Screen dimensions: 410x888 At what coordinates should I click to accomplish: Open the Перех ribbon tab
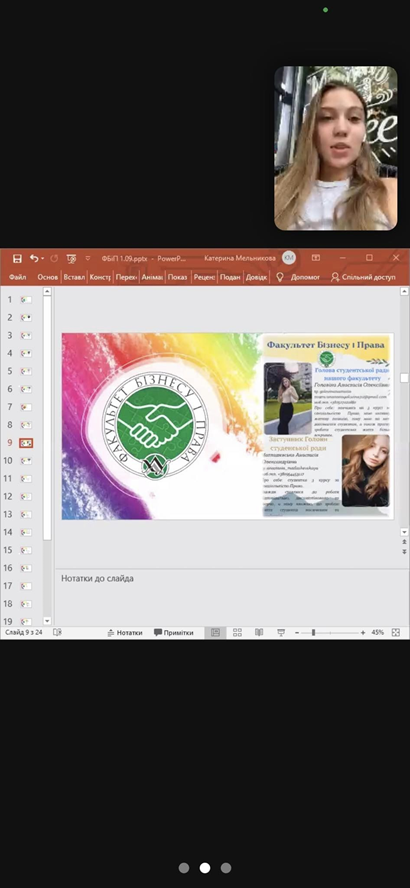[126, 278]
